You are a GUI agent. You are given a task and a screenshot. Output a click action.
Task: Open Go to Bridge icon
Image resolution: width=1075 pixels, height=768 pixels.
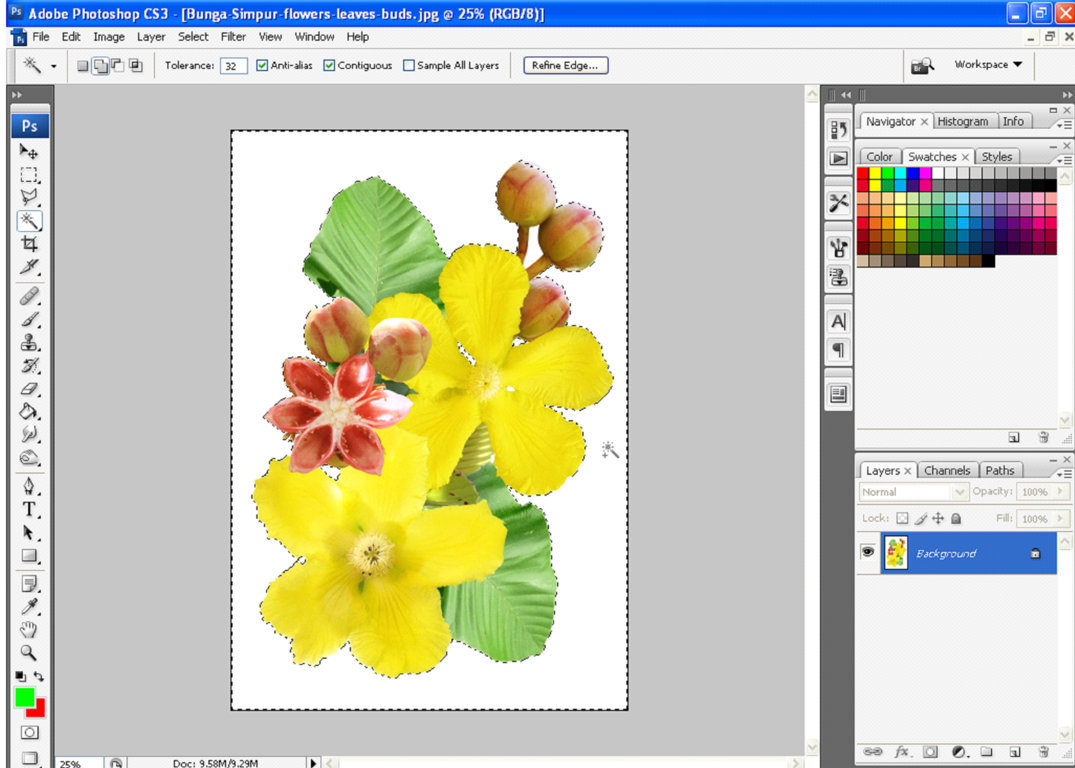click(x=922, y=66)
